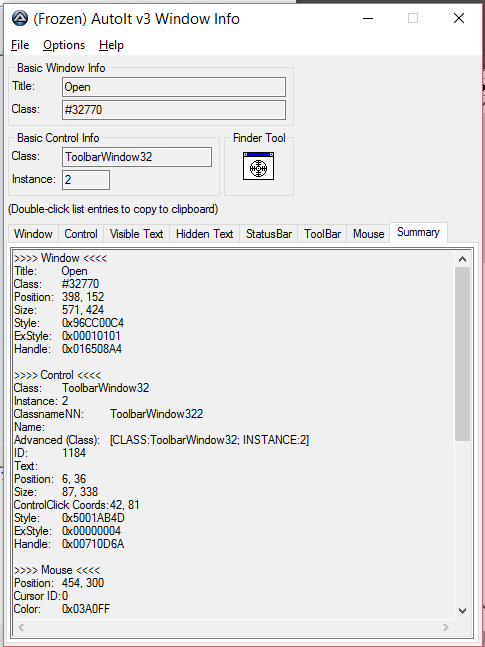Open the StatusBar tab

tap(269, 234)
